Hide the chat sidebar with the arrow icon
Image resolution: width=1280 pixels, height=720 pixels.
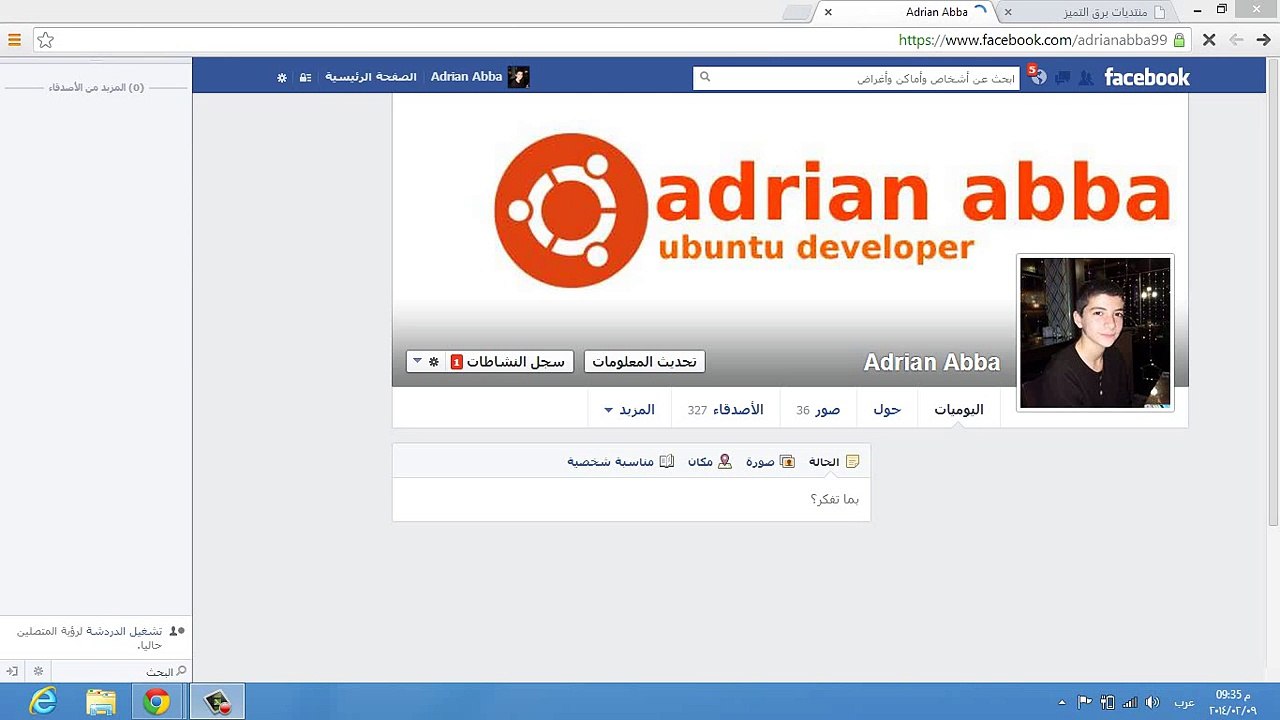click(x=12, y=671)
